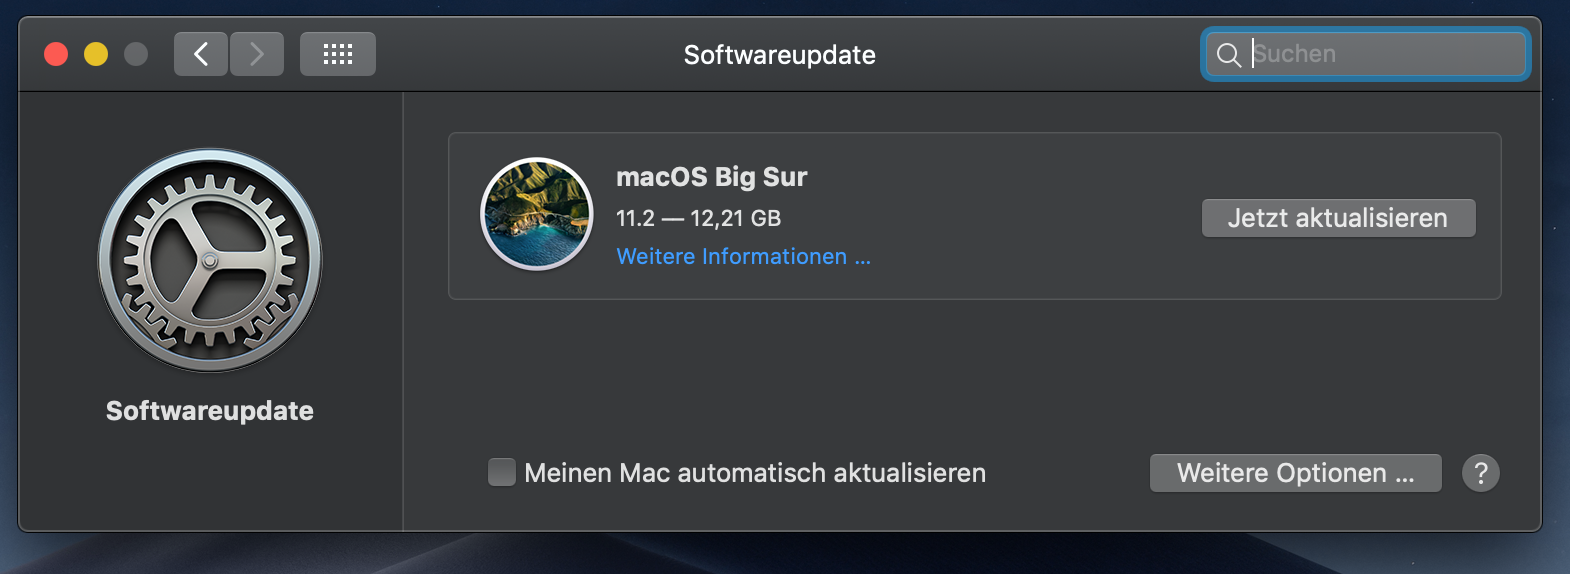Open help with the question mark button

pyautogui.click(x=1481, y=473)
